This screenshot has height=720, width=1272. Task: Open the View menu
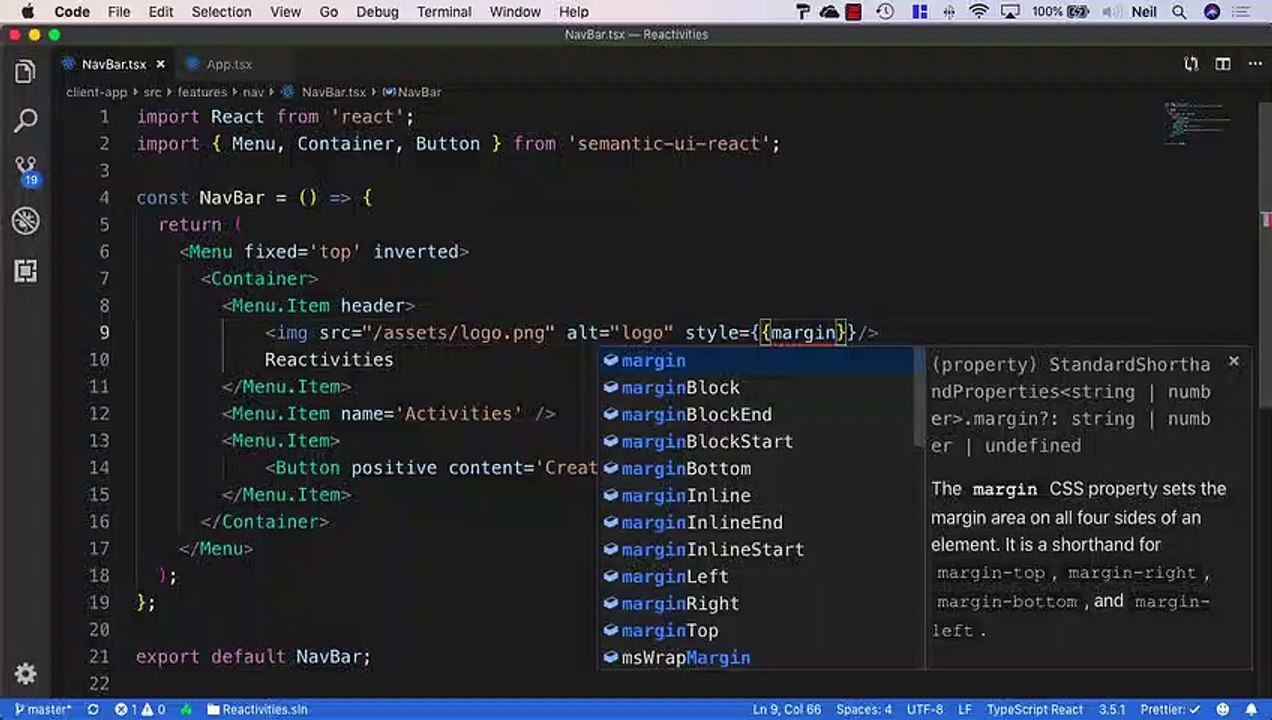coord(285,12)
